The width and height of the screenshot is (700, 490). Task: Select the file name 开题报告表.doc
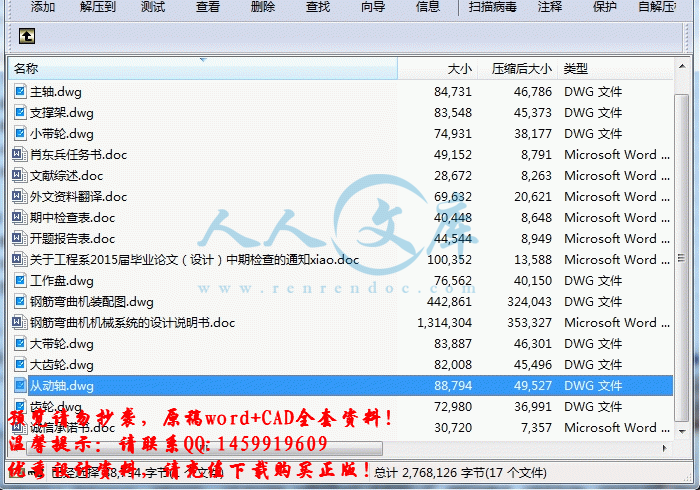(x=72, y=239)
